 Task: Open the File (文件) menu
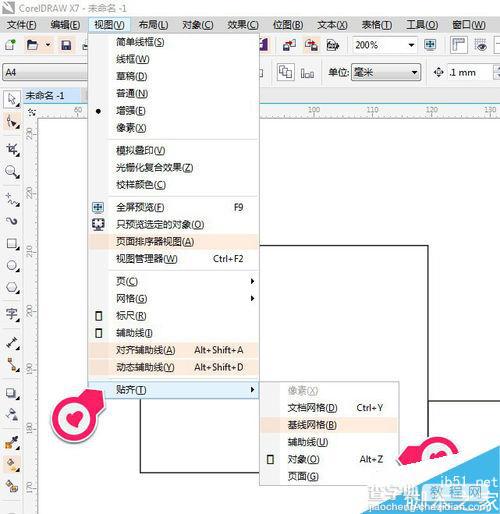21,25
